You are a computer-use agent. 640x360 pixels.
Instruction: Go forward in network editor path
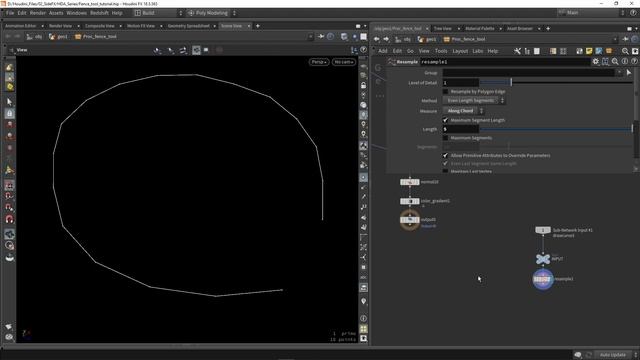tap(386, 39)
